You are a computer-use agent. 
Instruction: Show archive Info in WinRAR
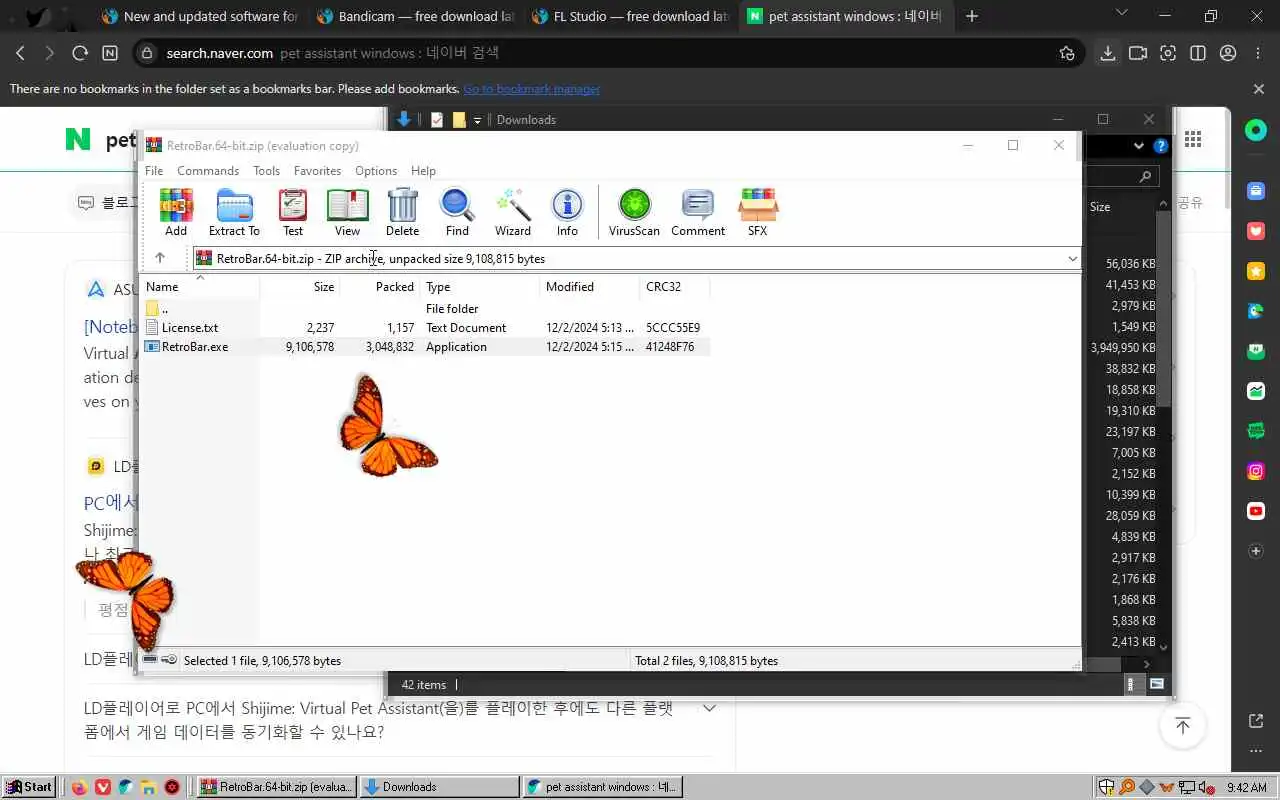coord(567,213)
